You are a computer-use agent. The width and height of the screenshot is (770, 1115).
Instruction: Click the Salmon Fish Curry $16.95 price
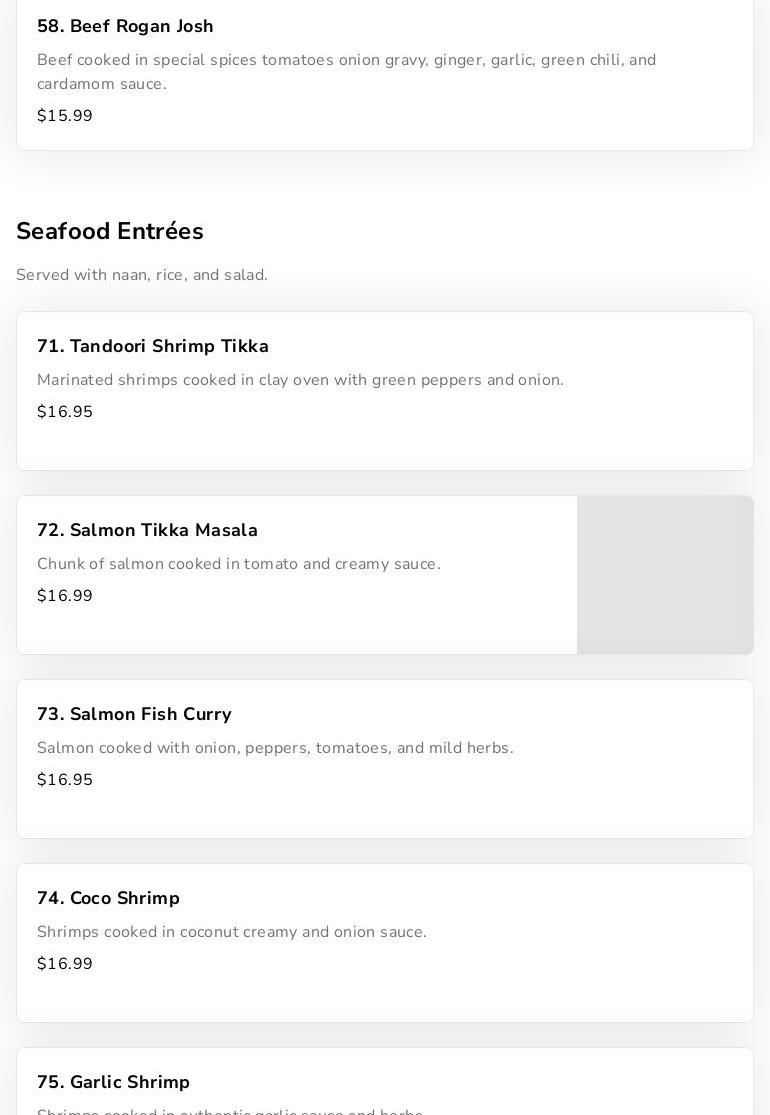pos(65,780)
